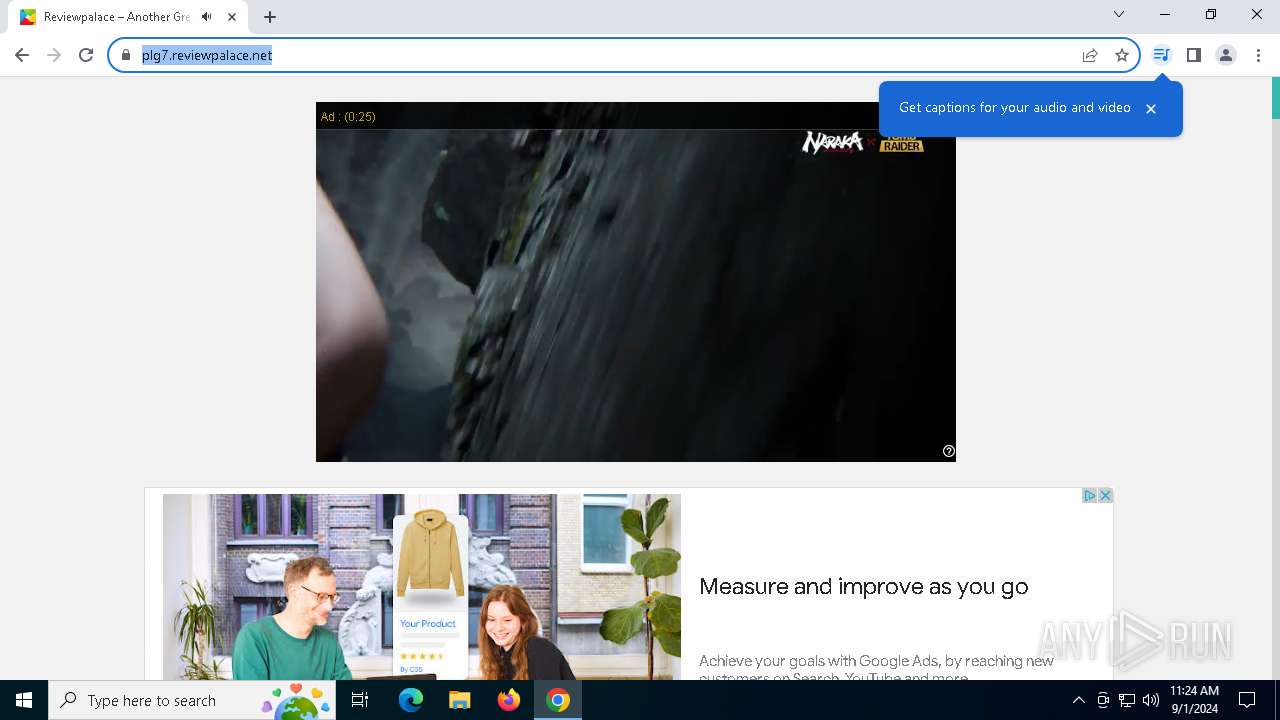Viewport: 1280px width, 720px height.
Task: Show hidden system tray icons
Action: point(1078,700)
